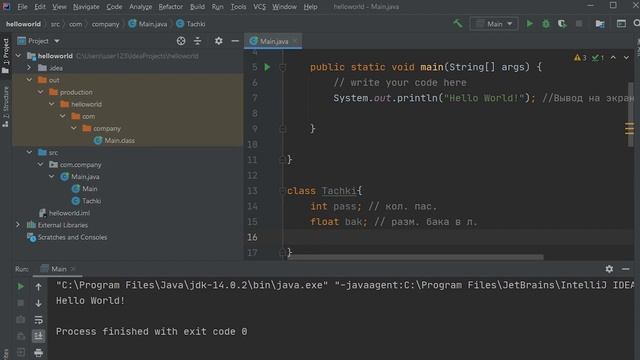This screenshot has height=360, width=640.
Task: Click the editor vertical scrollbar
Action: tap(631, 114)
